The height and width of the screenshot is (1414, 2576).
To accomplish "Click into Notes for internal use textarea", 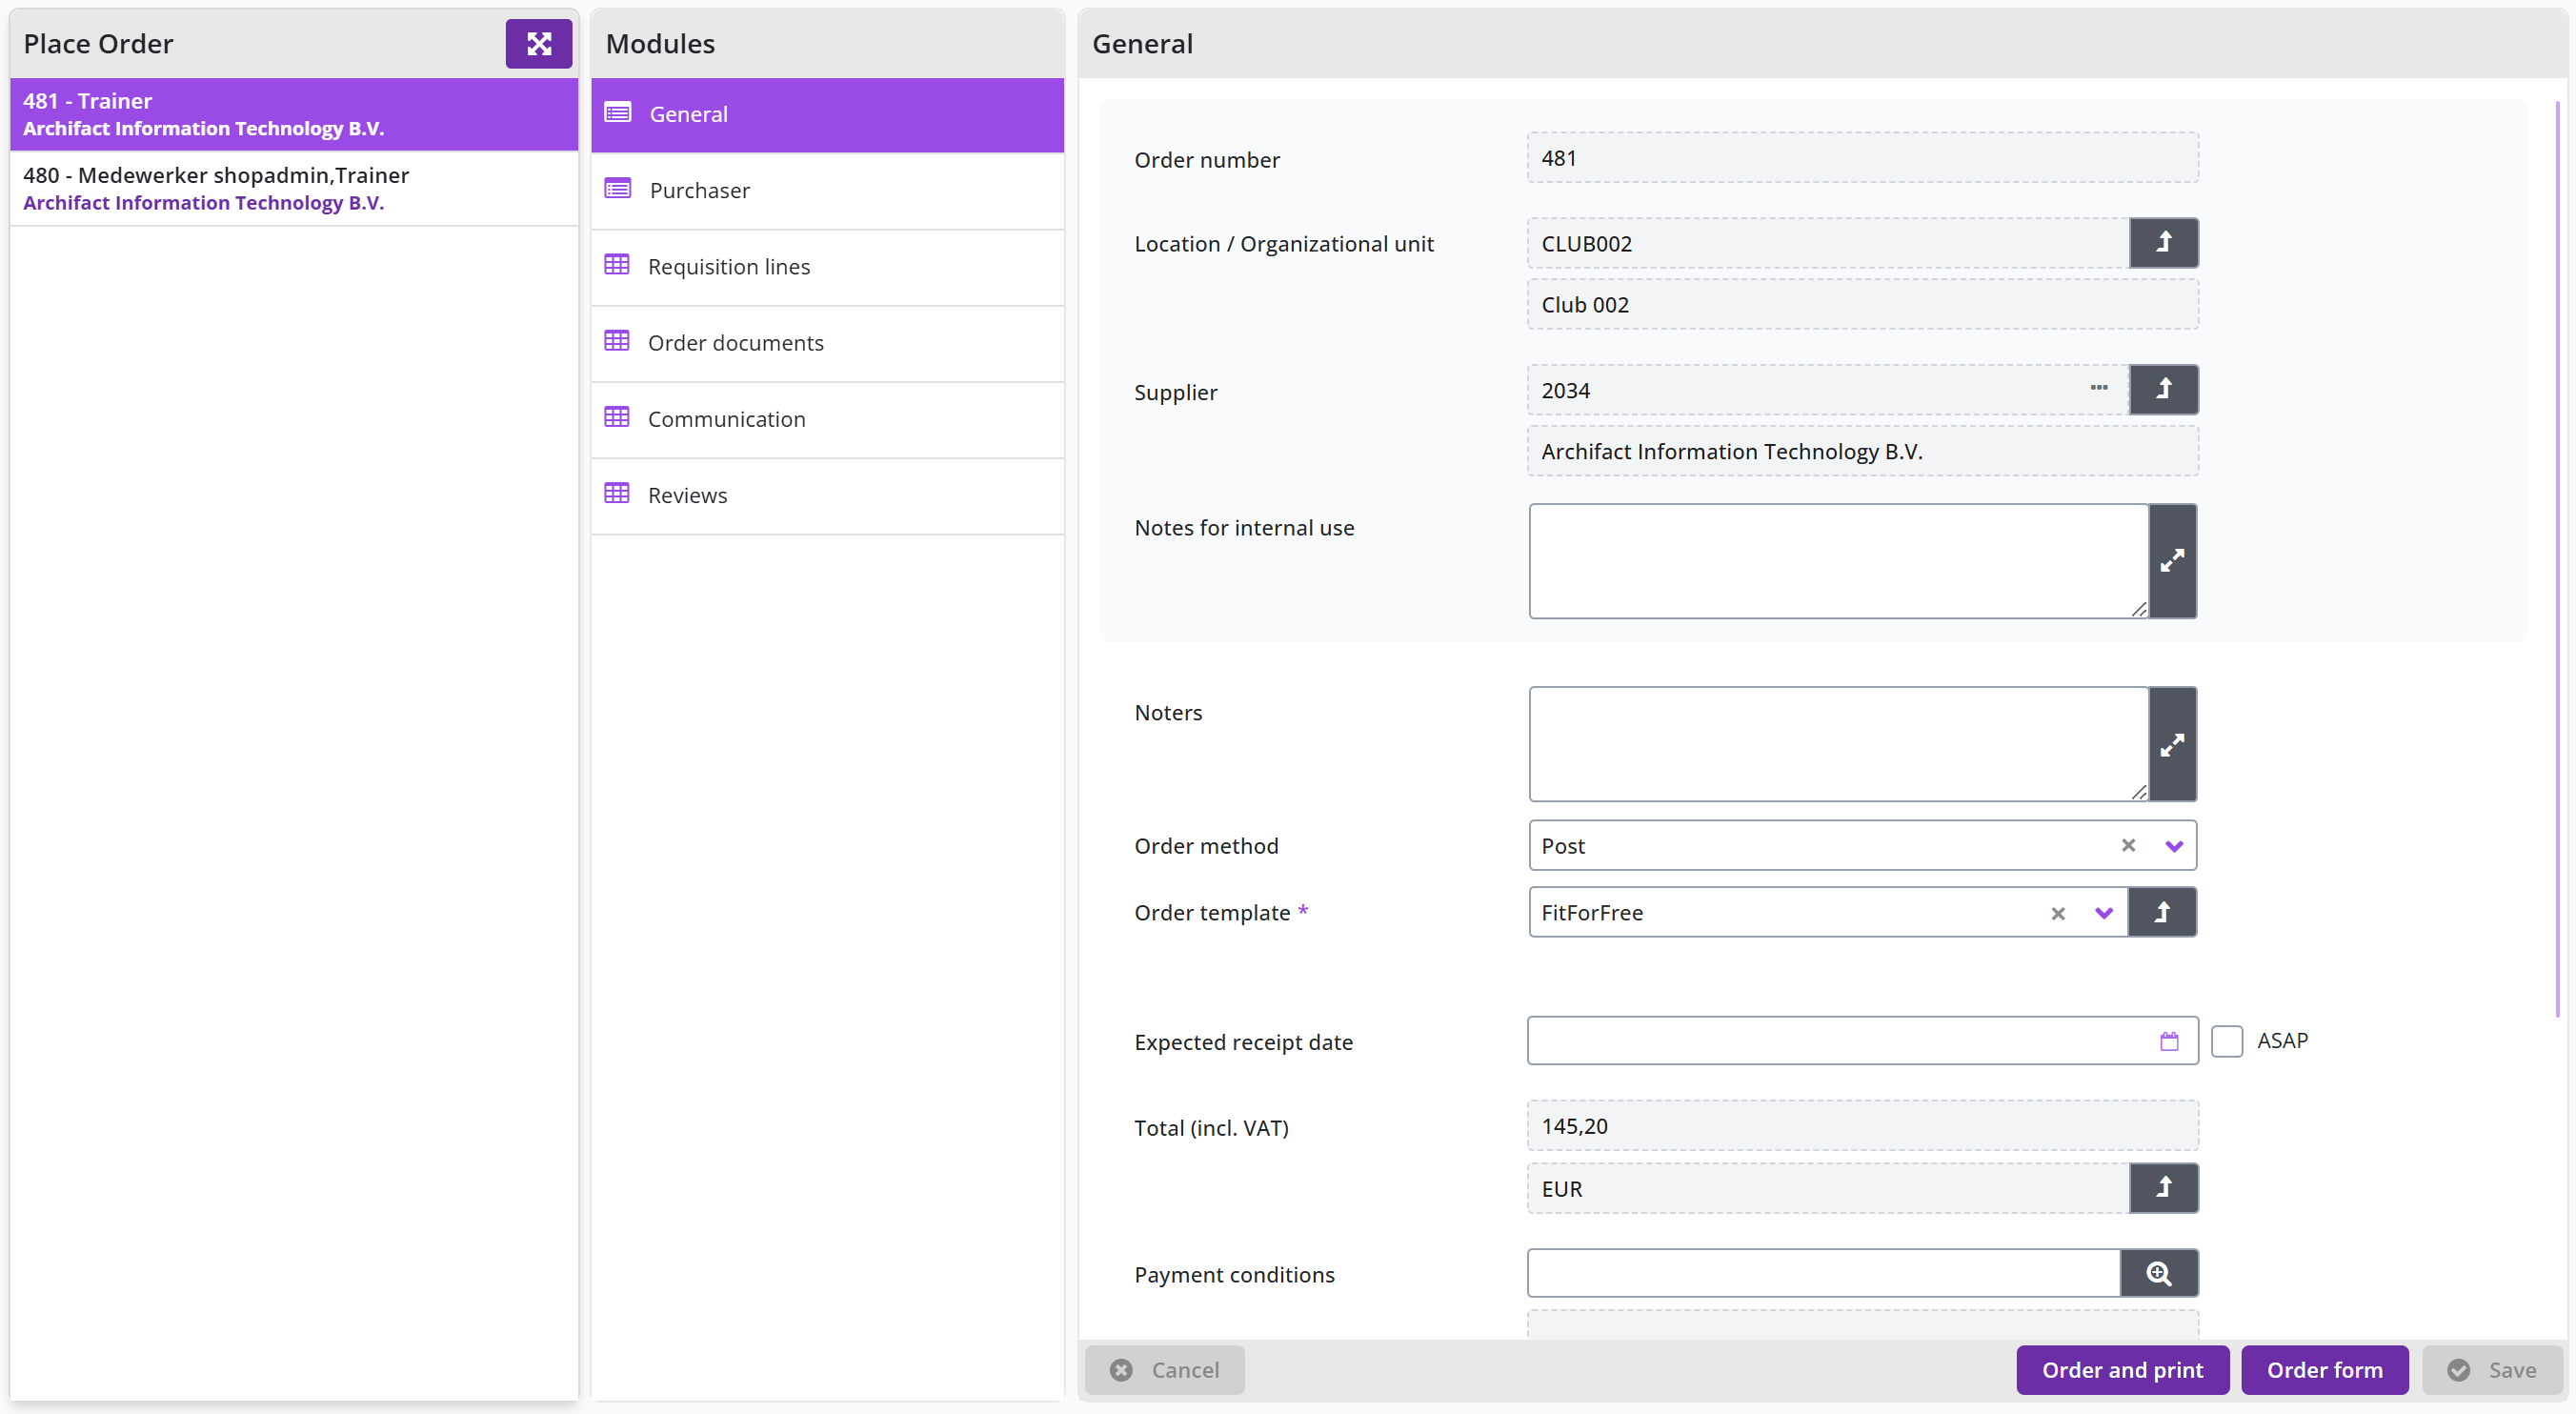I will [1838, 561].
